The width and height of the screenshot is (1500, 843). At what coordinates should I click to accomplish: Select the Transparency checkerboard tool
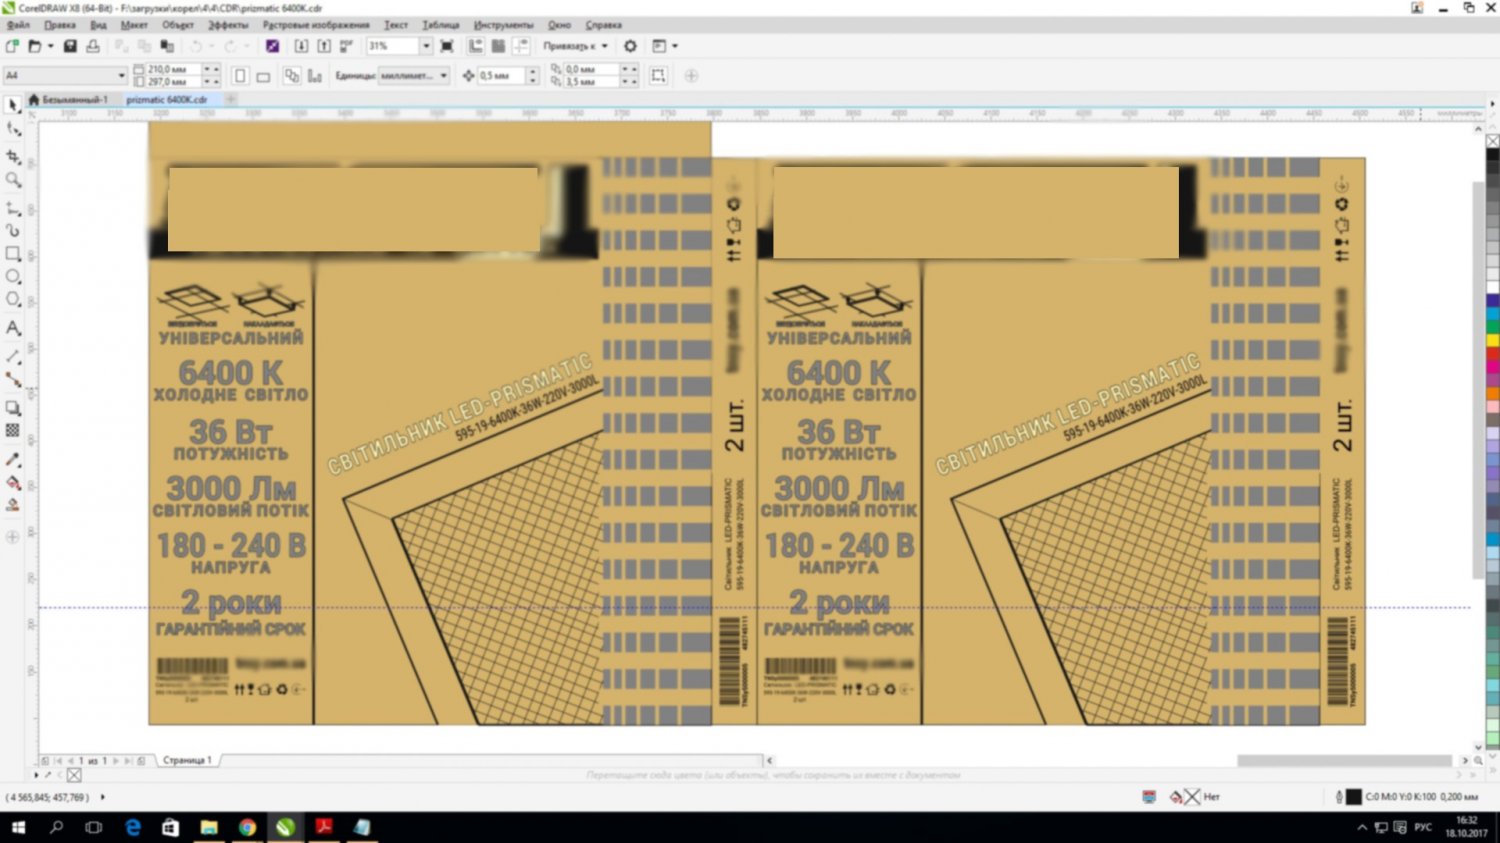(13, 430)
